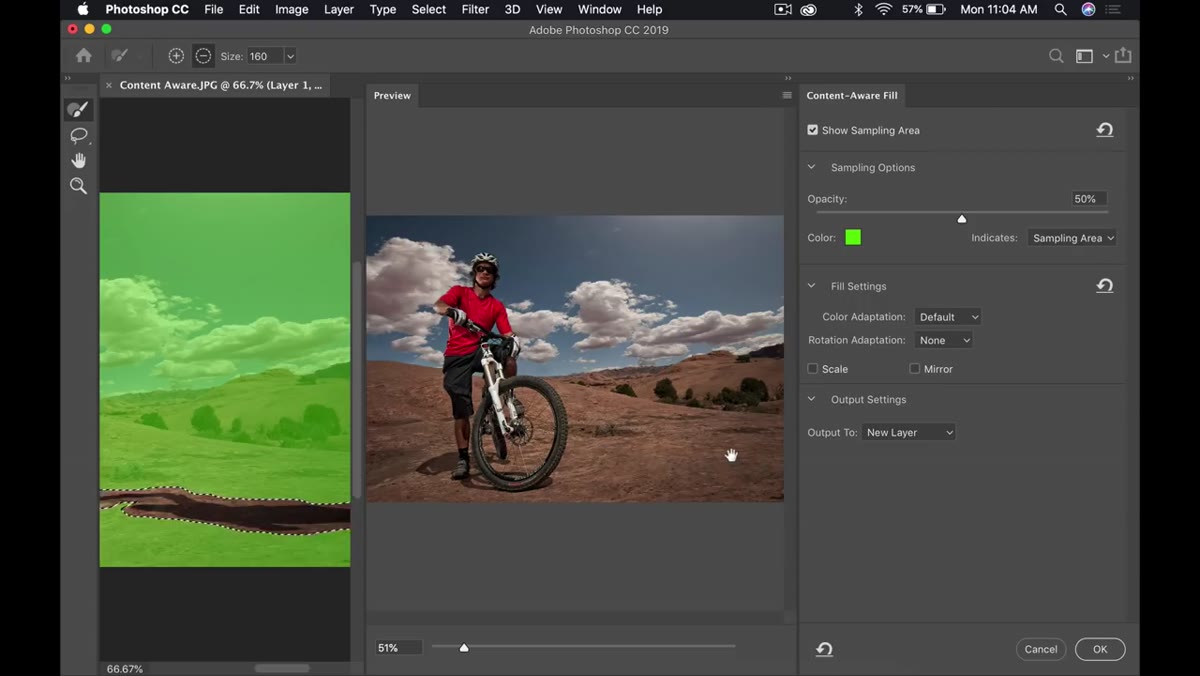Click the Wi-Fi status icon
Viewport: 1200px width, 676px height.
(884, 9)
